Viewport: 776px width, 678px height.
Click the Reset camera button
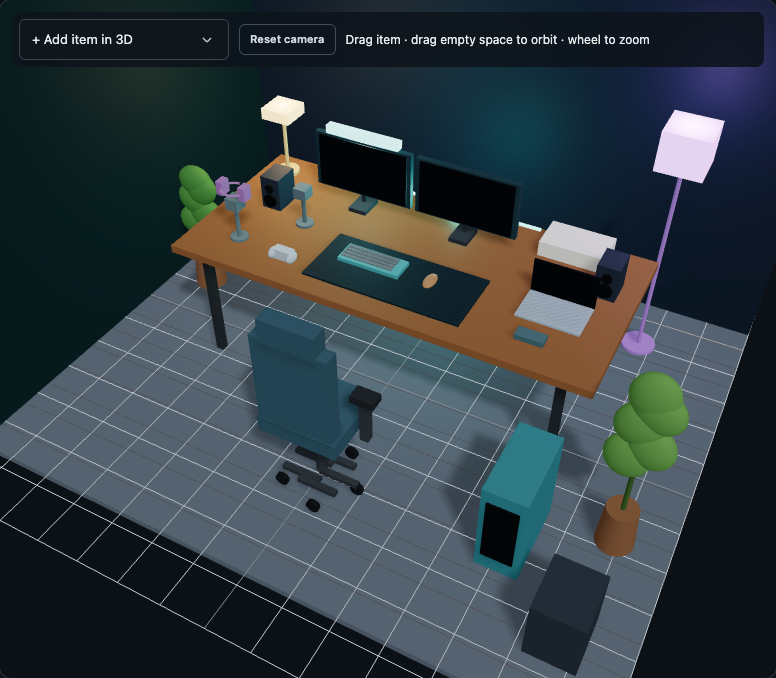(287, 40)
